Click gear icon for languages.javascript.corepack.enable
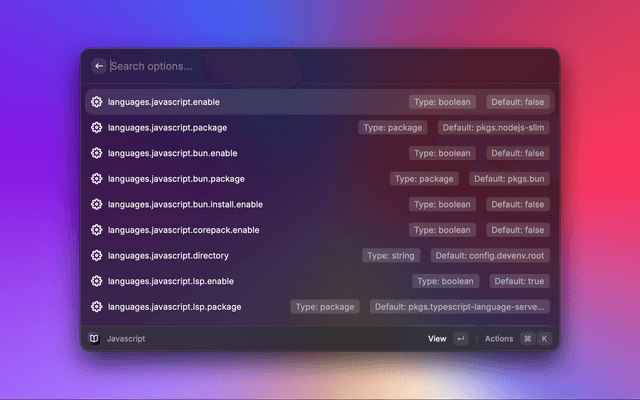Screen dimensions: 640x400 pos(96,230)
